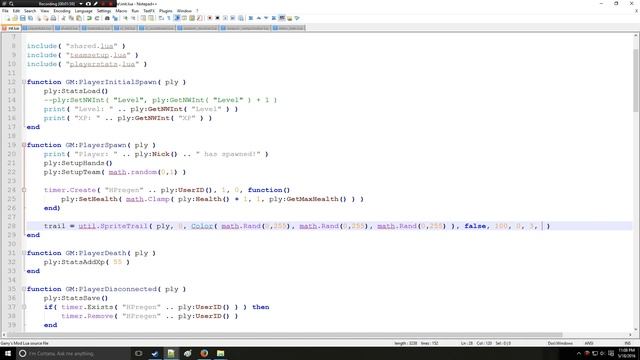This screenshot has height=360, width=640.
Task: Create a new document from toolbar
Action: coord(7,18)
